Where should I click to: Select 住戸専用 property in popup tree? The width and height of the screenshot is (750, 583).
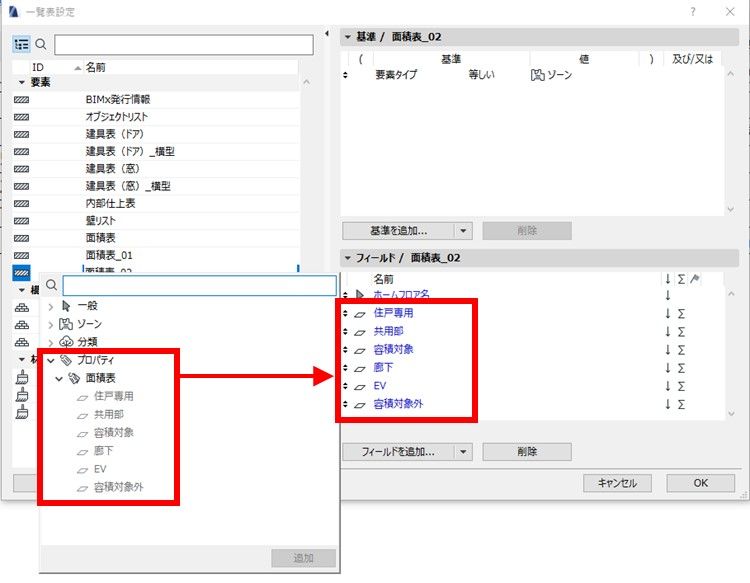click(x=113, y=396)
